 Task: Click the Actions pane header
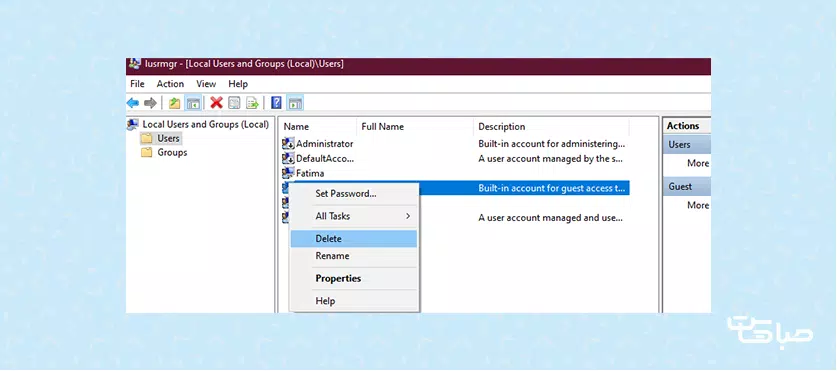point(687,126)
